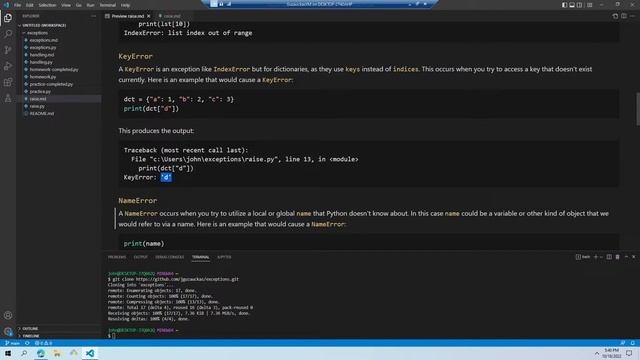The image size is (640, 360).
Task: Close the Preview raise.md tab
Action: pos(149,16)
